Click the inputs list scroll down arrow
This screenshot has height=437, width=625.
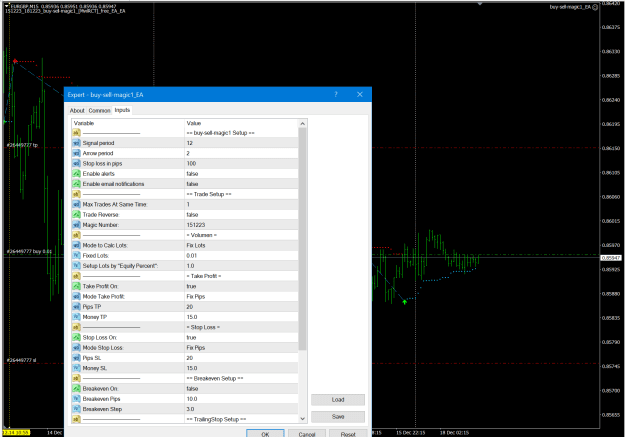303,419
